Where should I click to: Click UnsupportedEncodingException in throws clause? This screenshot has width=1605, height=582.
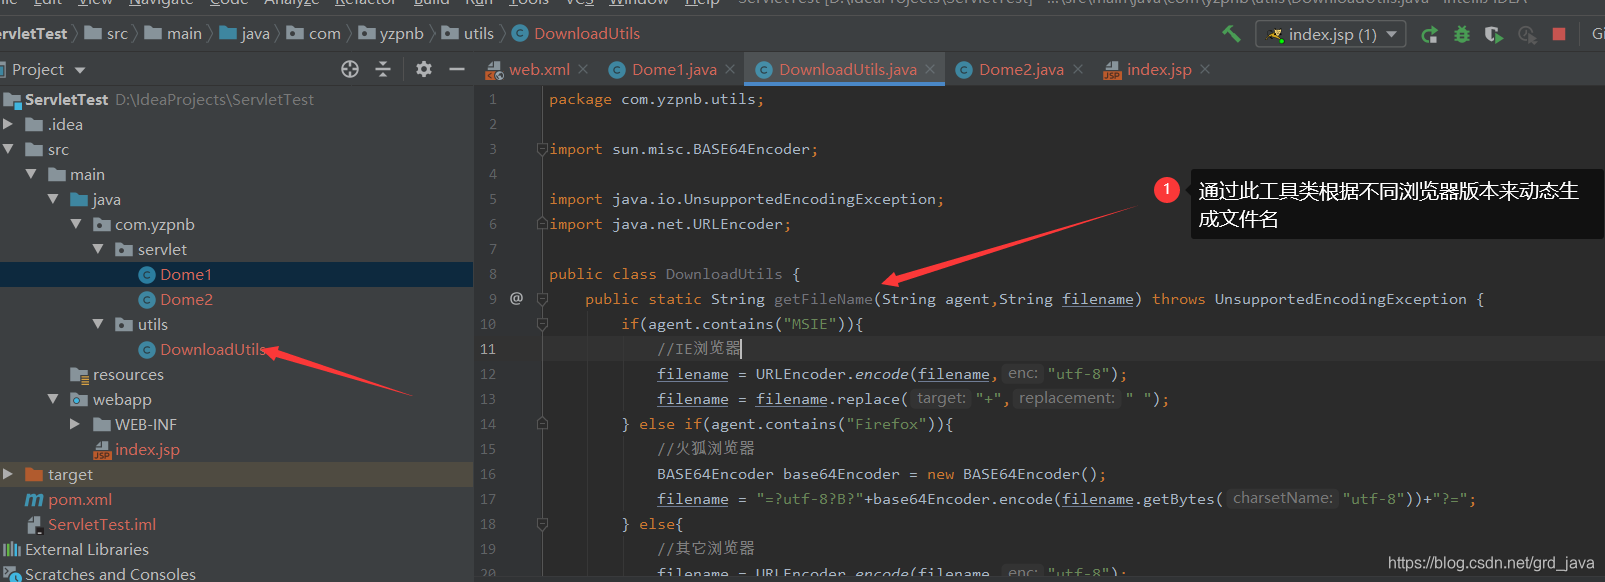click(x=1340, y=299)
